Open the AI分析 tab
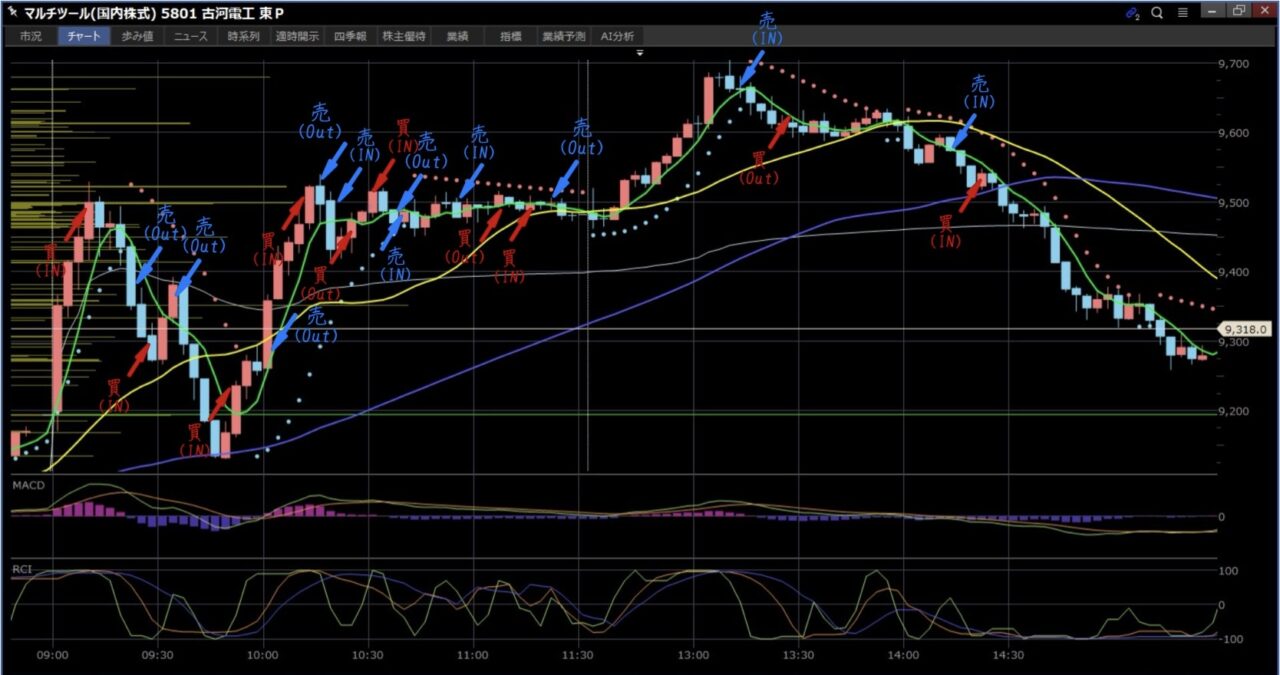The width and height of the screenshot is (1280, 675). coord(617,36)
